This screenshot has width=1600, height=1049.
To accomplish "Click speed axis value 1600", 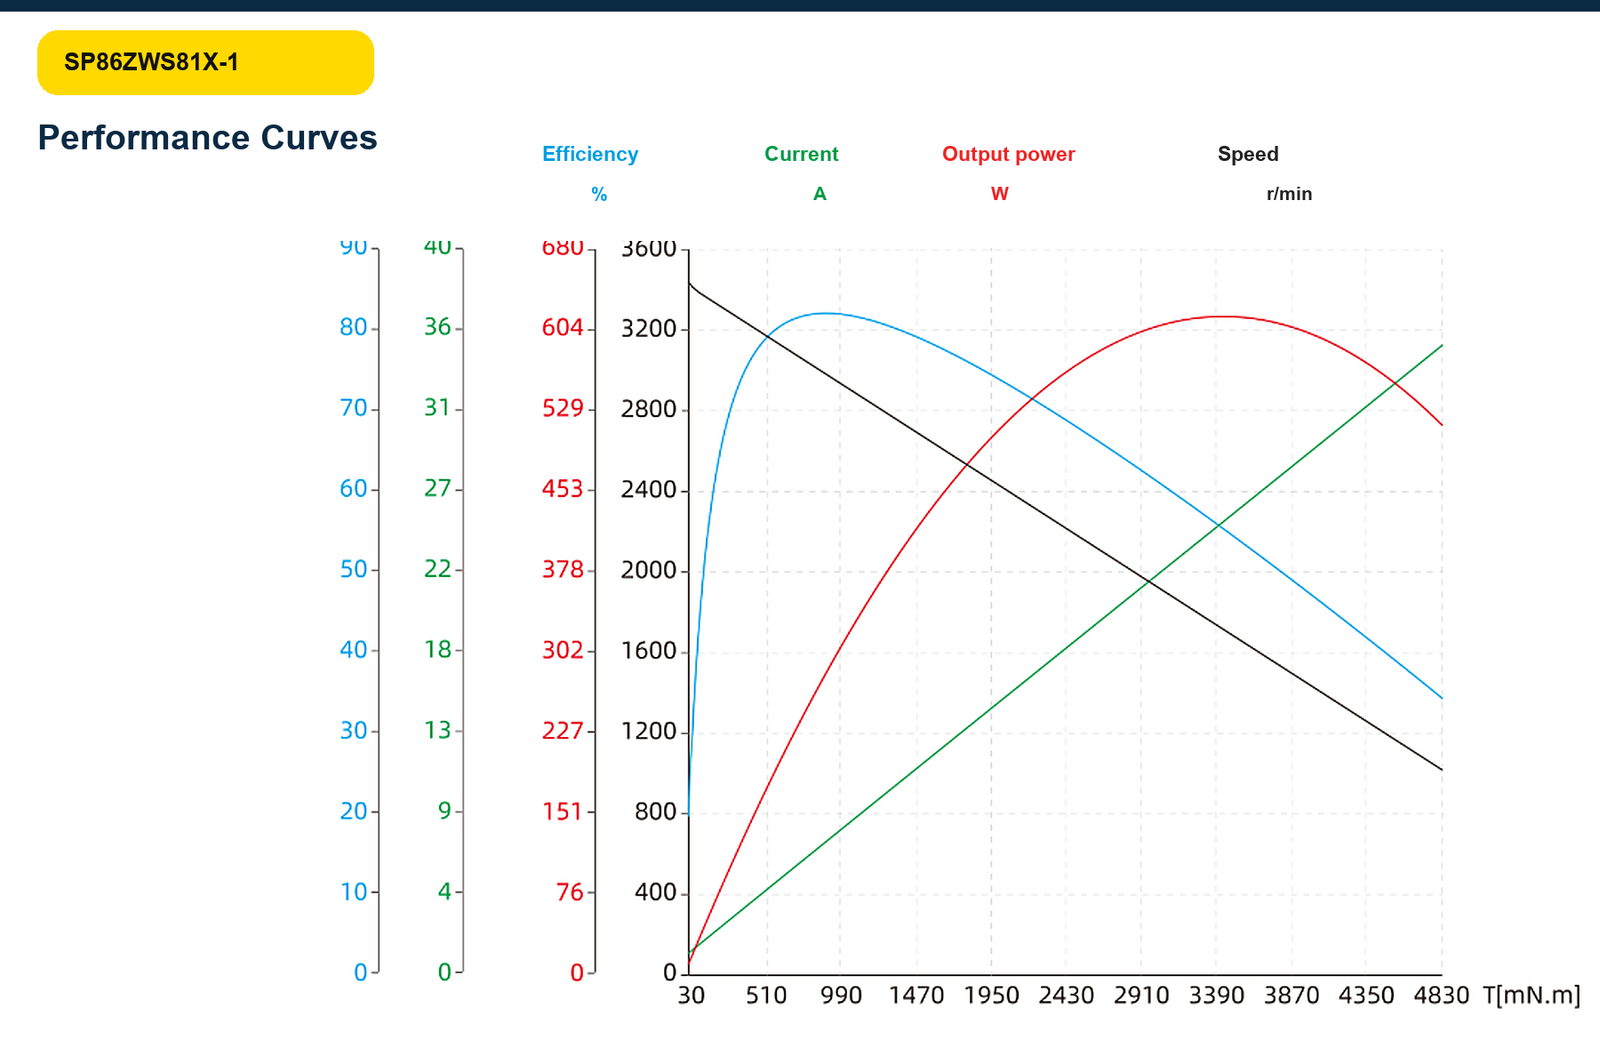I will pyautogui.click(x=649, y=651).
